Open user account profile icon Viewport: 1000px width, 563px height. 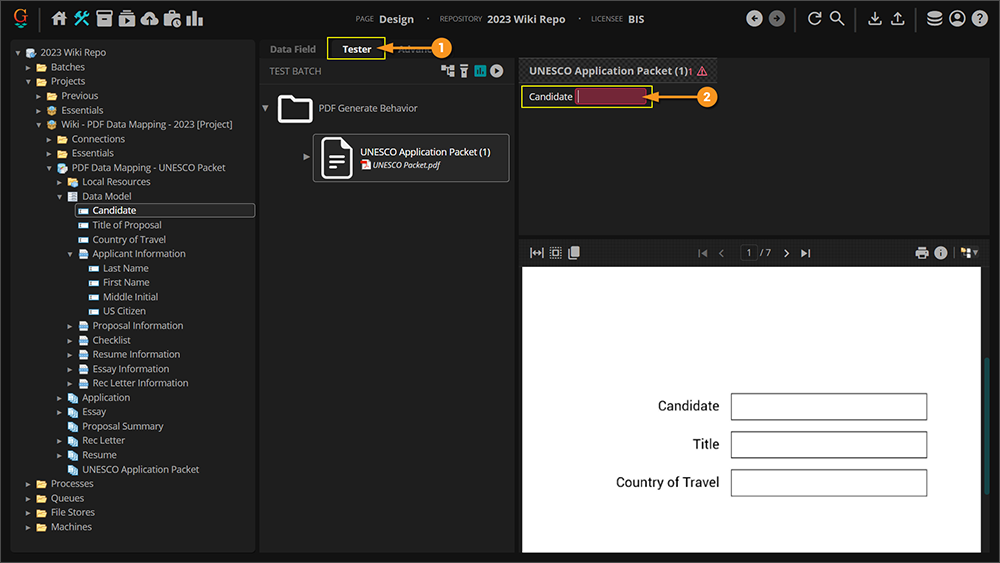[957, 18]
